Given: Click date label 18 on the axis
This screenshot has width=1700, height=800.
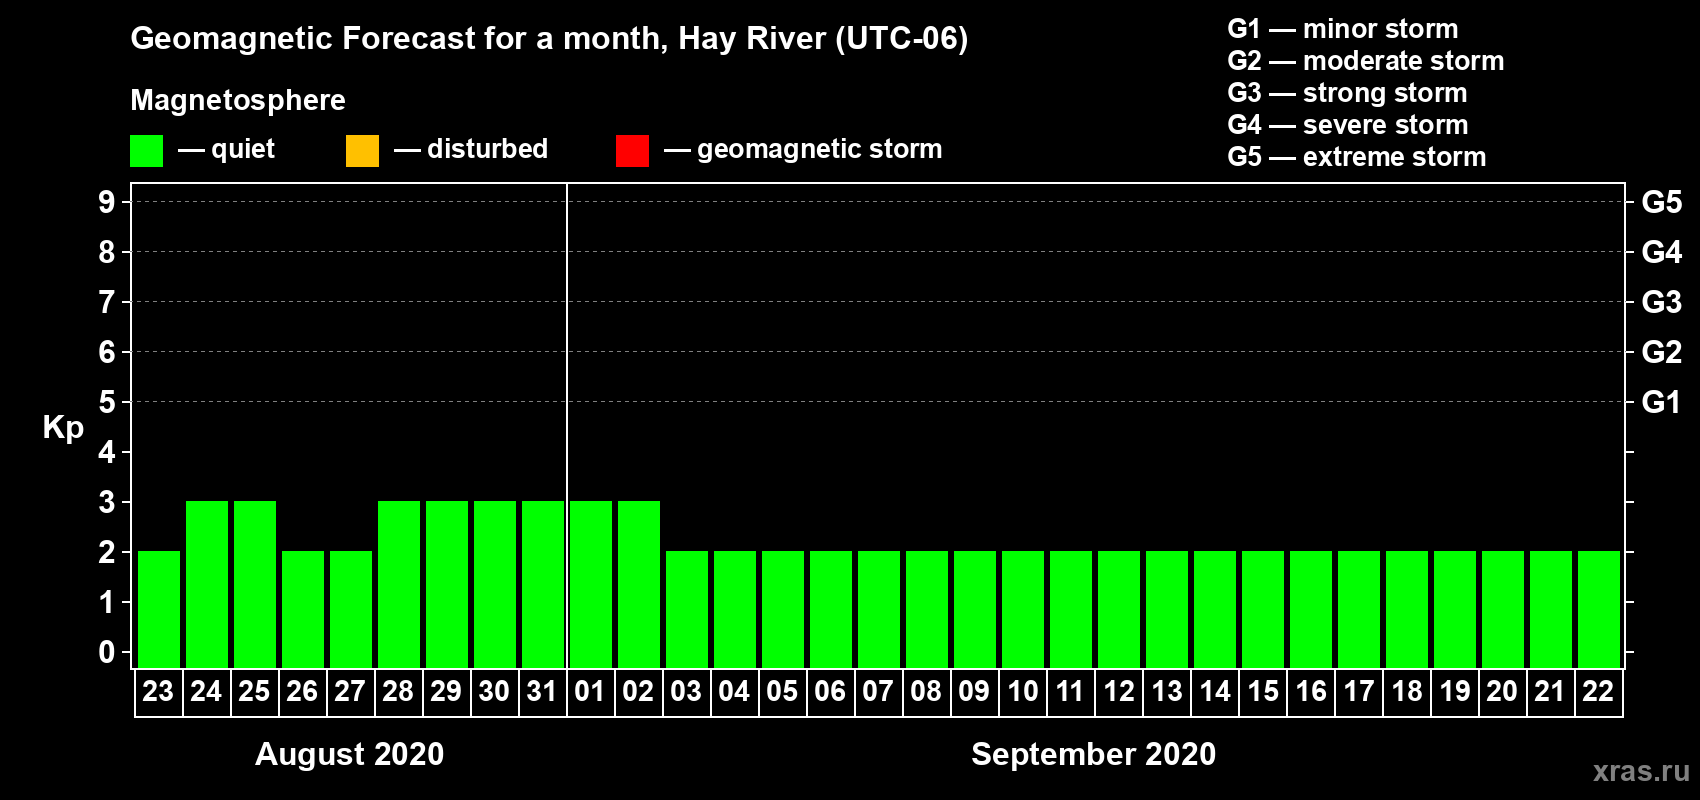Looking at the screenshot, I should point(1406,691).
